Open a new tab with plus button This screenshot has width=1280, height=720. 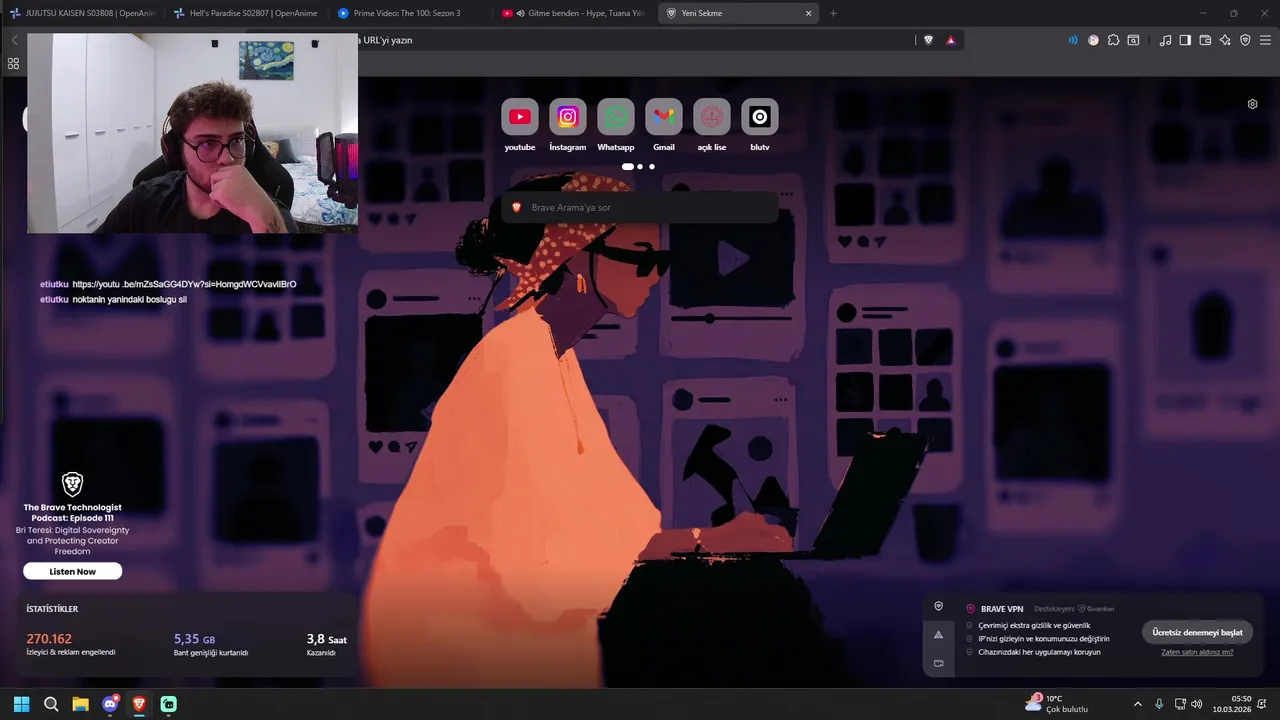pyautogui.click(x=833, y=13)
